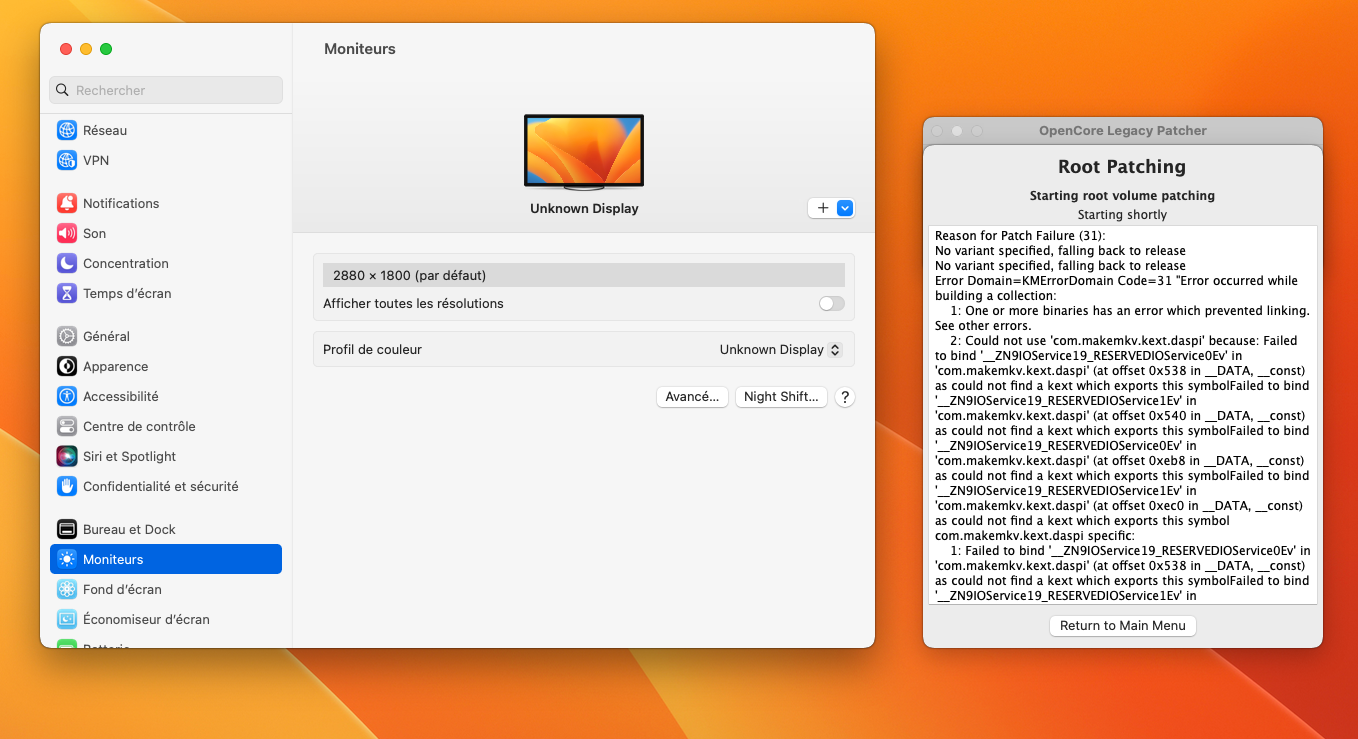This screenshot has width=1358, height=739.
Task: Click the Économiseur d'écran icon
Action: [67, 619]
